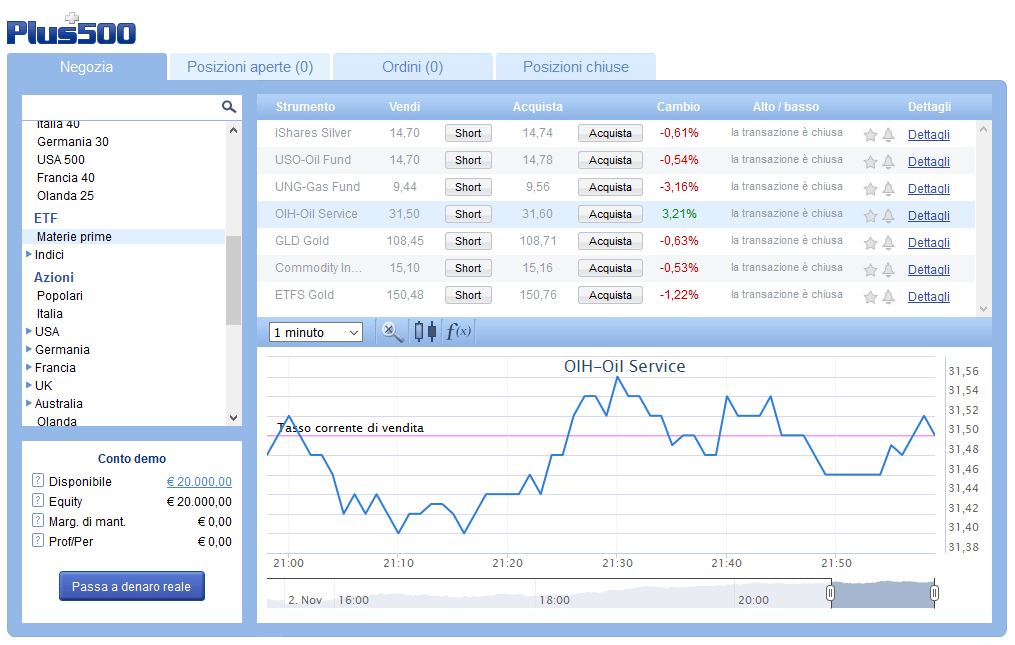The image size is (1015, 645).
Task: Click left handle of chart range slider
Action: click(x=831, y=593)
